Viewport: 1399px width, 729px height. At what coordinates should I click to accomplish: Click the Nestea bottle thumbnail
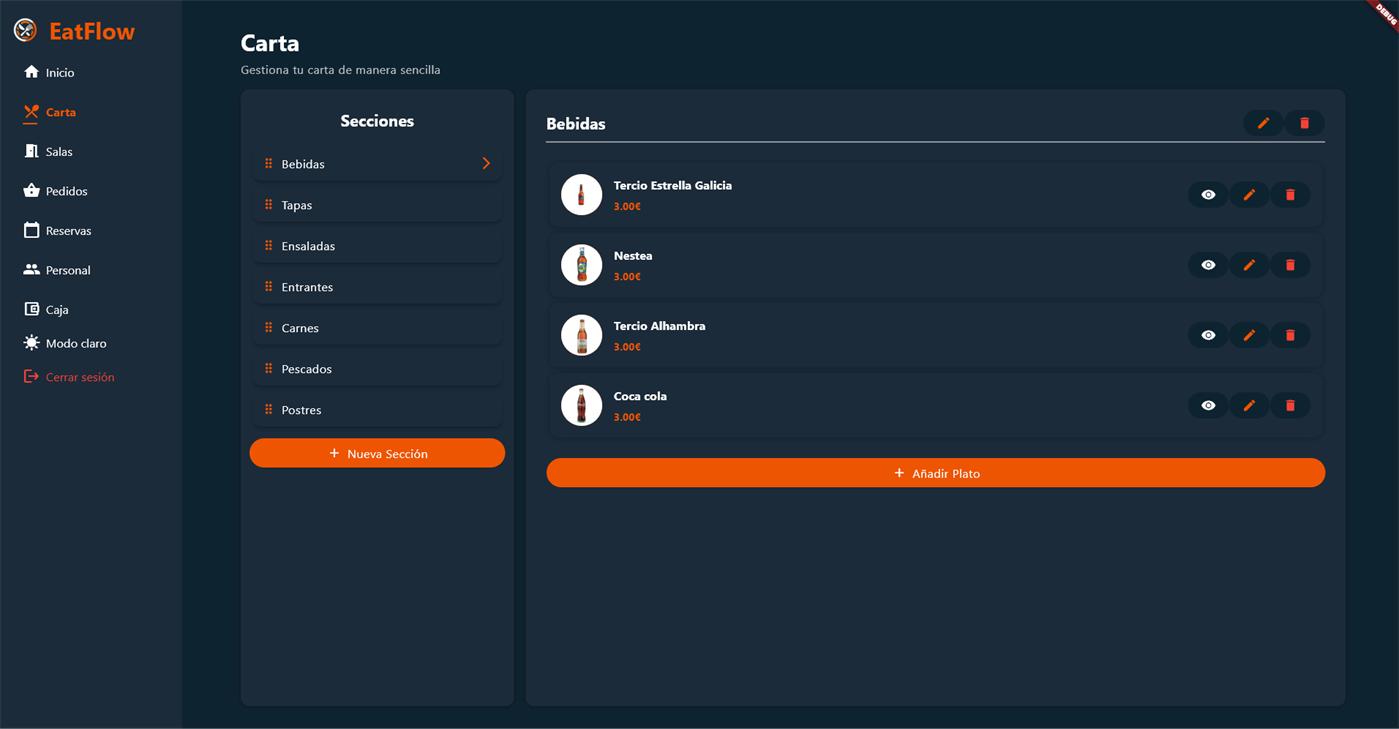click(581, 265)
